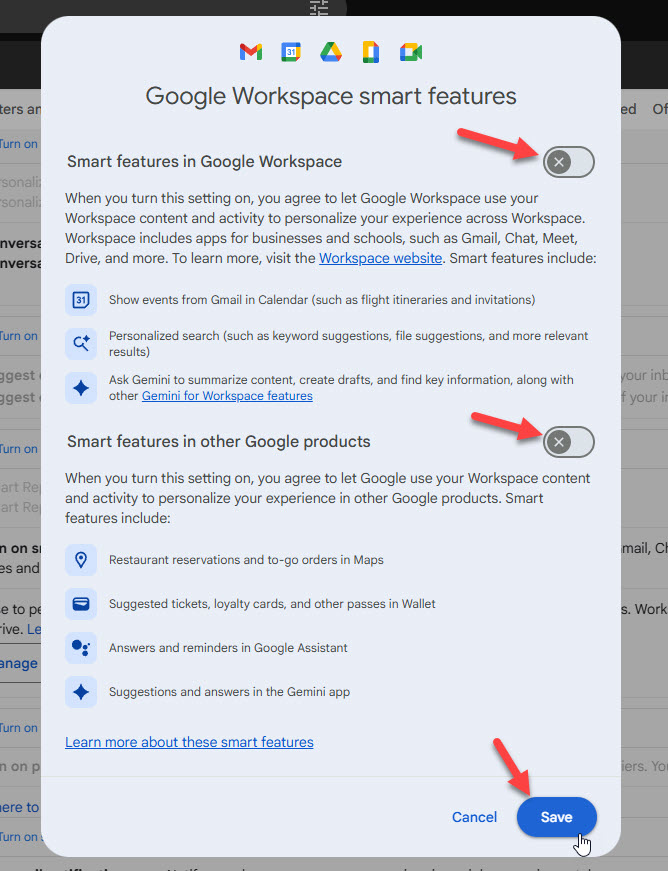Image resolution: width=668 pixels, height=871 pixels.
Task: Click the Save button
Action: point(556,817)
